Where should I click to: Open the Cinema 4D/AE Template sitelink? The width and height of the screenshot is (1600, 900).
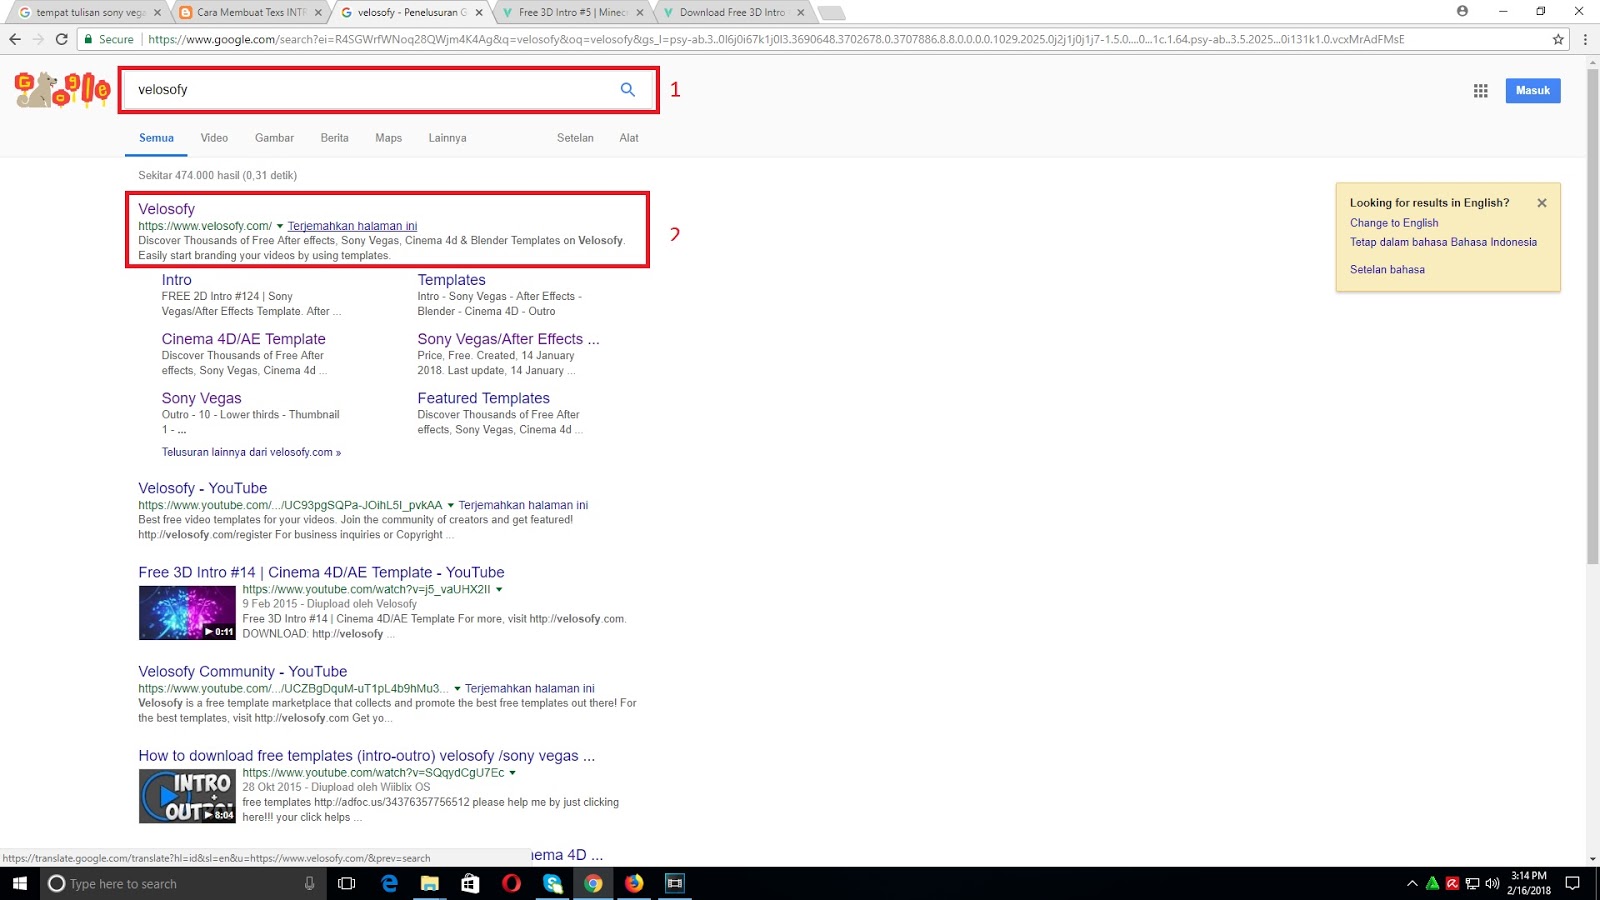pos(243,339)
